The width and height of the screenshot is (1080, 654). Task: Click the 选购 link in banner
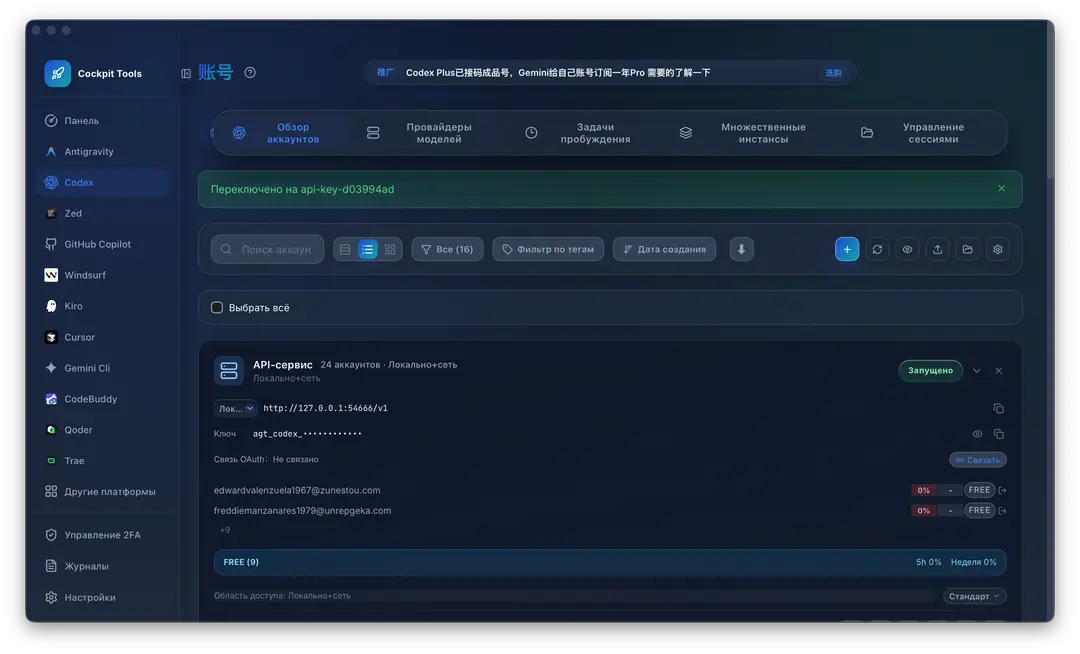pyautogui.click(x=833, y=73)
